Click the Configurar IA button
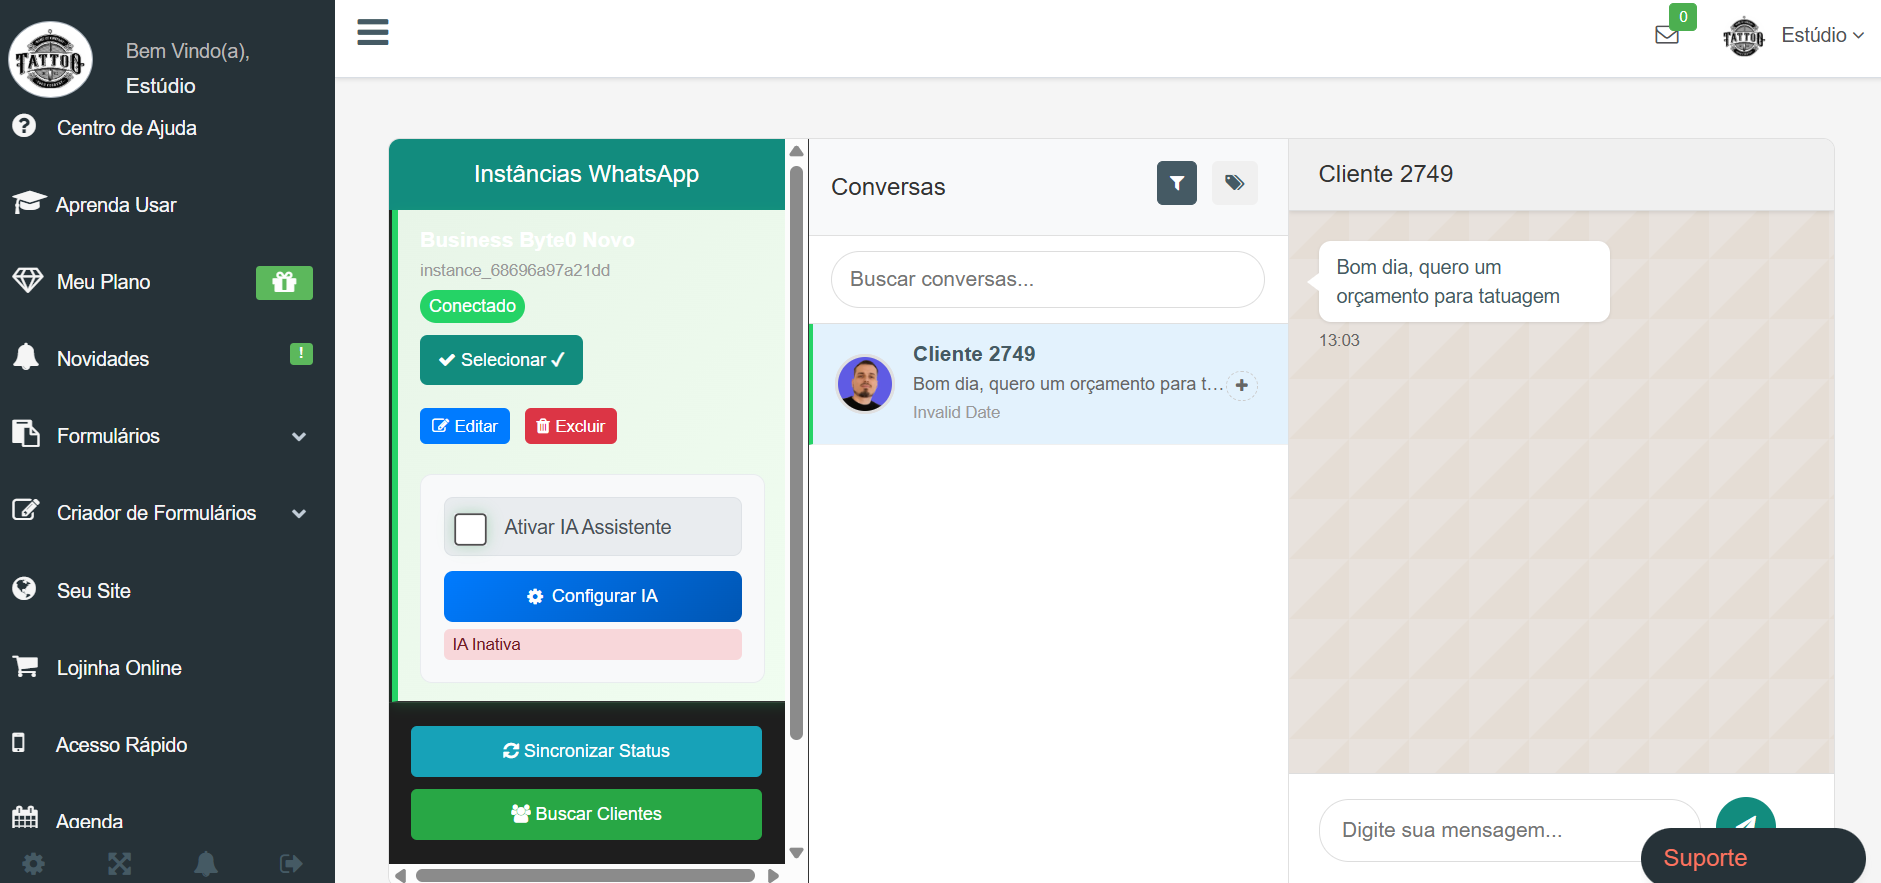Viewport: 1881px width, 883px height. pos(593,596)
